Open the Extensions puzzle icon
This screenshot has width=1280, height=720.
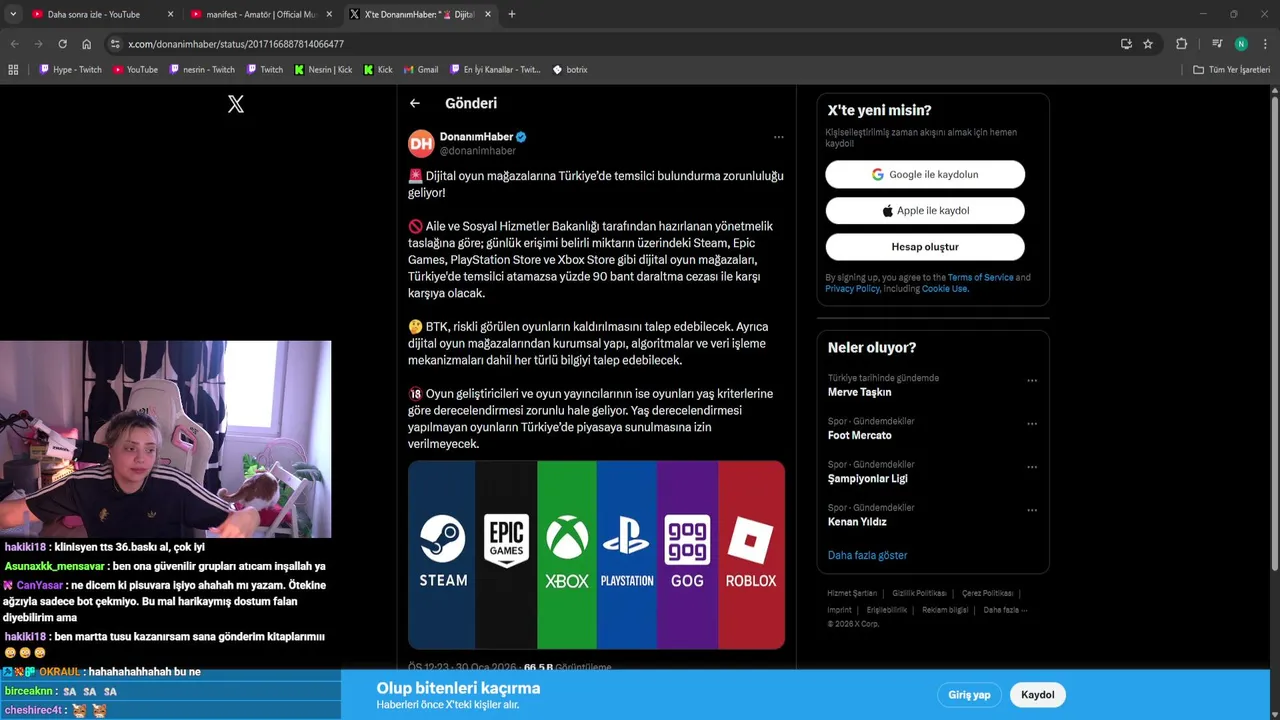click(x=1181, y=44)
